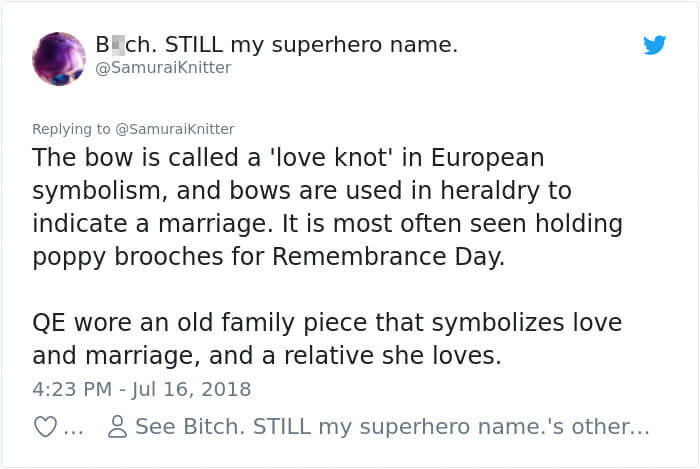Click the 'Jul 16, 2018' date portion

193,388
